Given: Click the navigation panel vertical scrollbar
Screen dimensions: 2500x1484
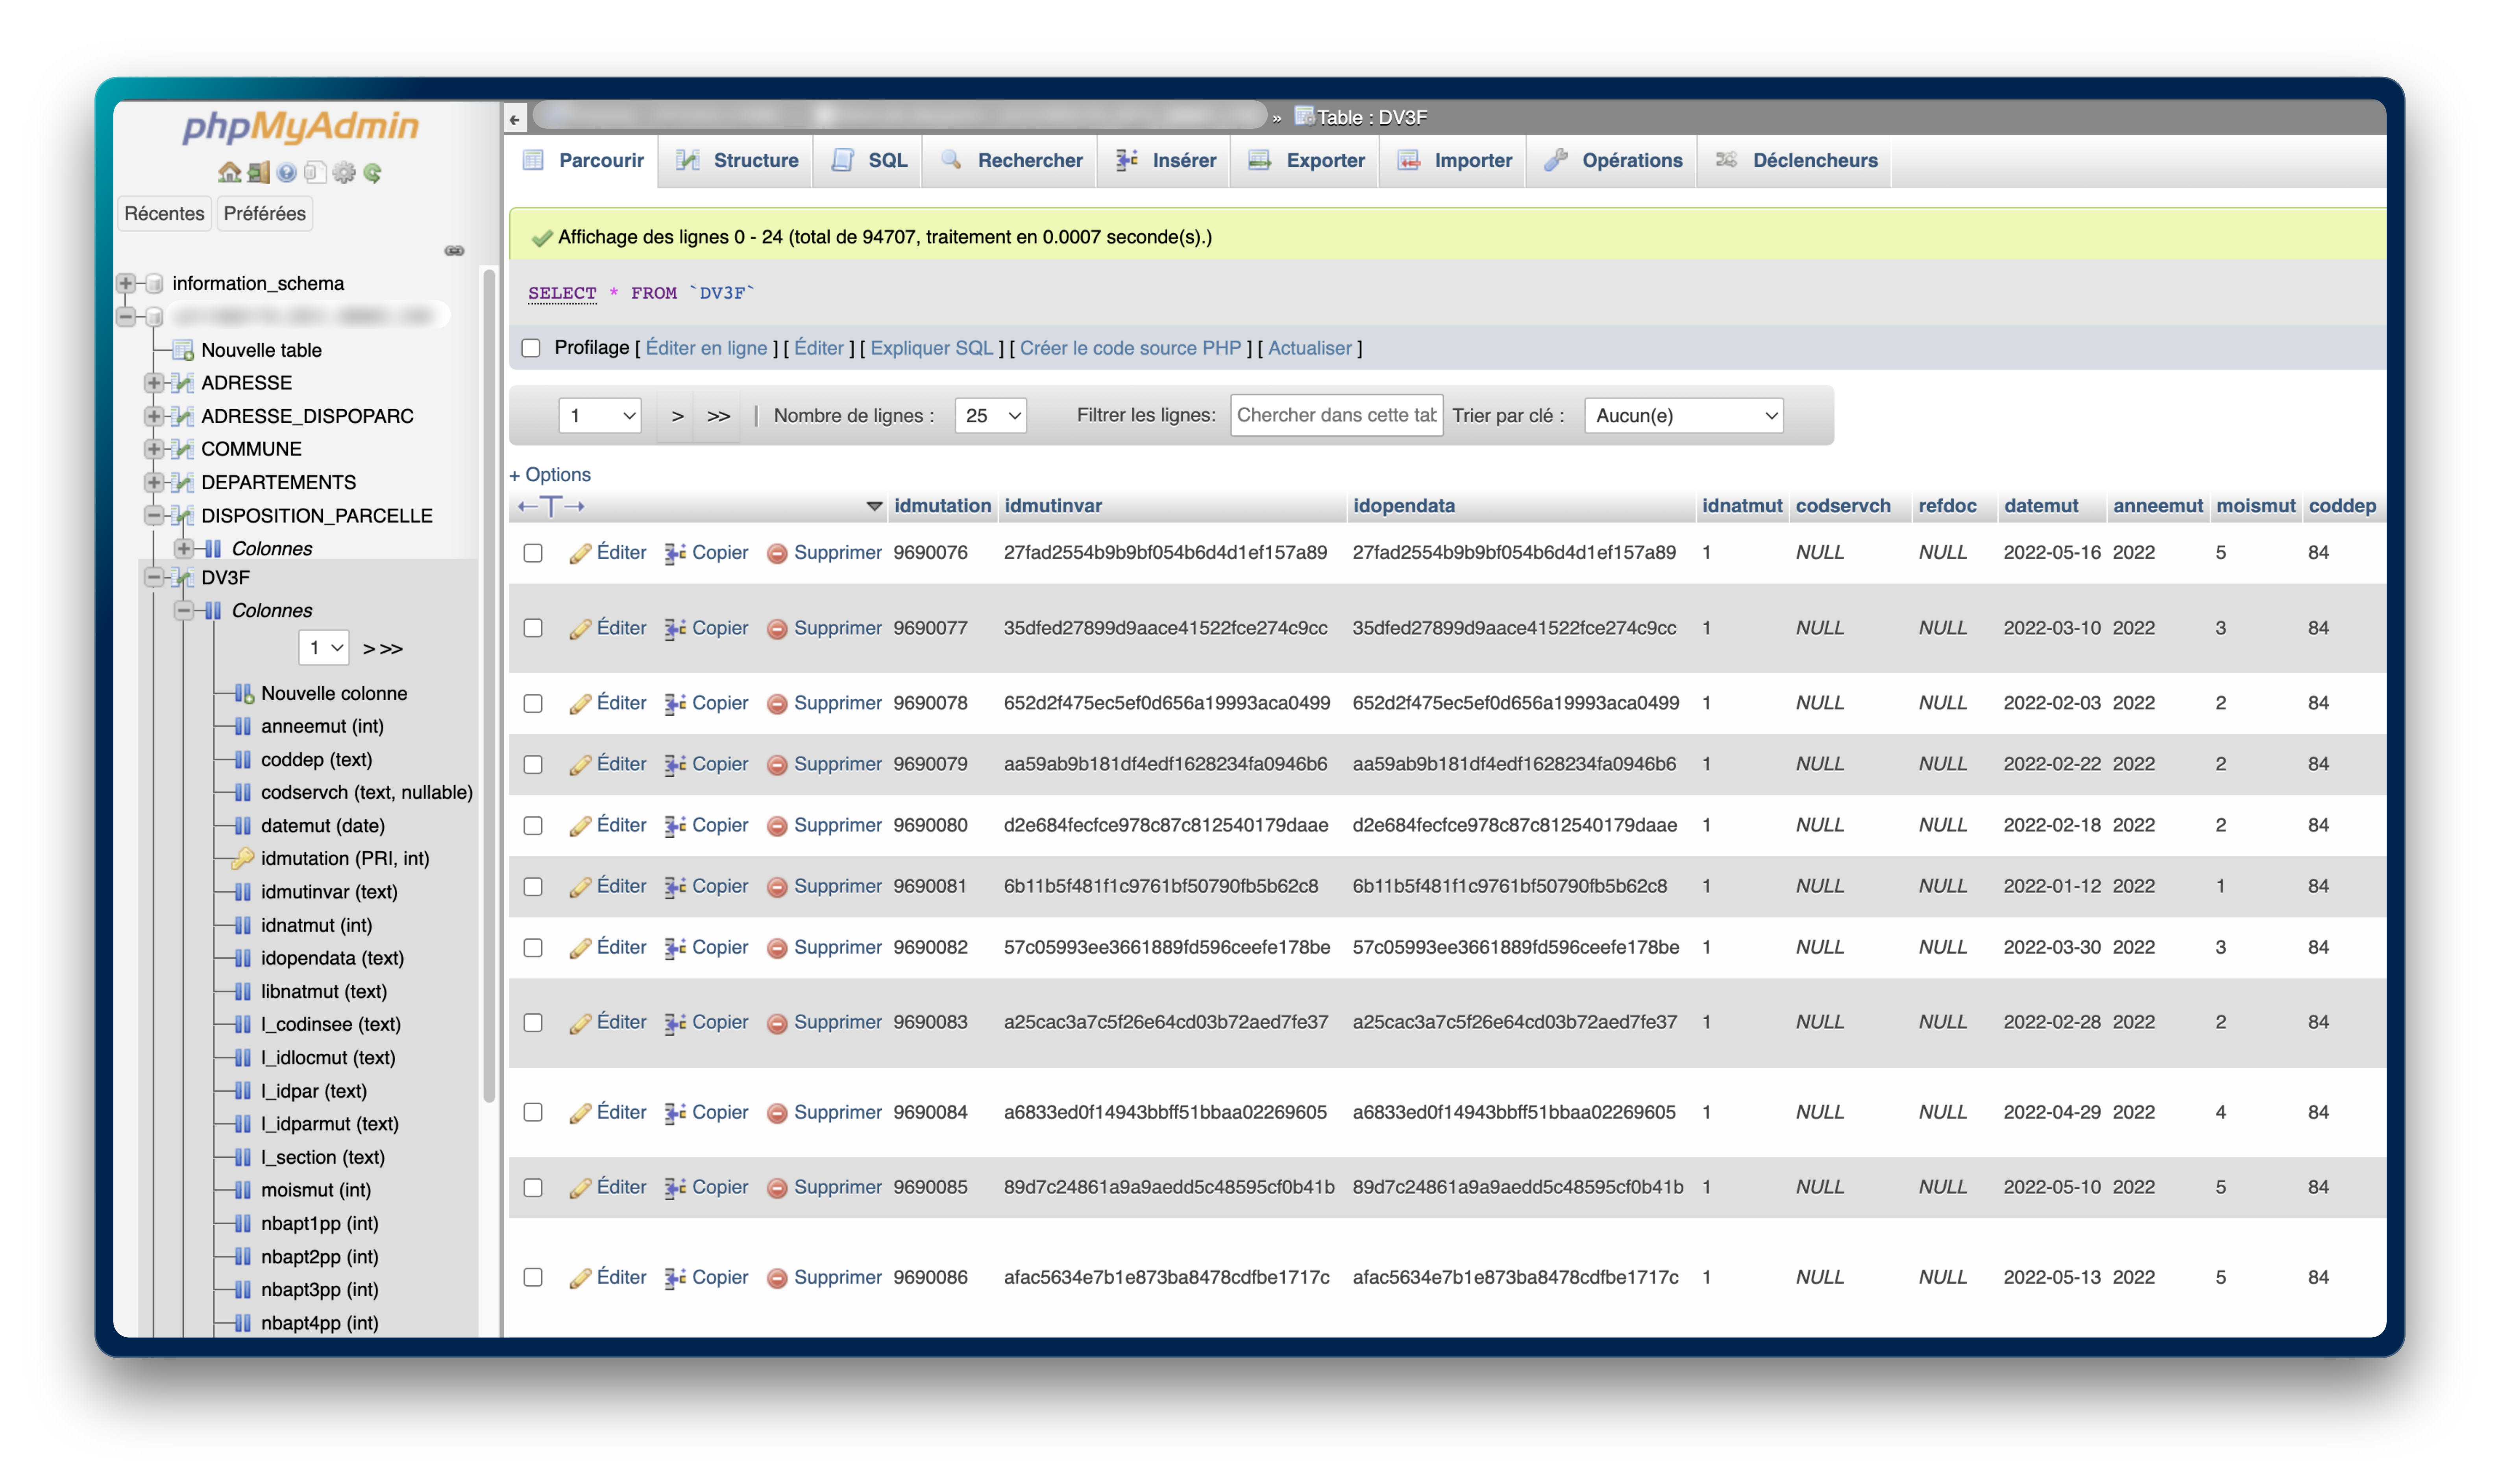Looking at the screenshot, I should pos(489,685).
